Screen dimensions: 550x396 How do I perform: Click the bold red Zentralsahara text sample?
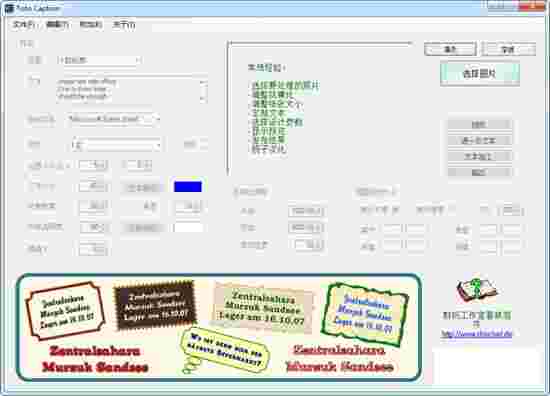(95, 359)
